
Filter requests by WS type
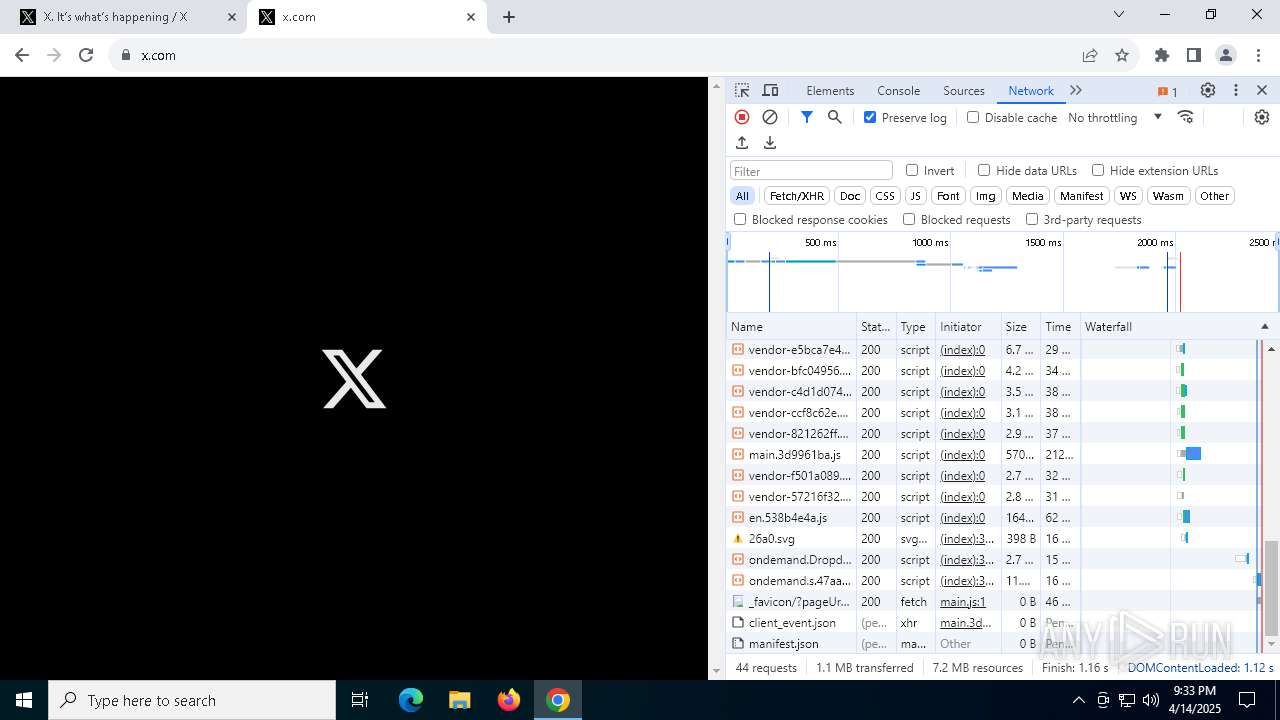pos(1128,196)
